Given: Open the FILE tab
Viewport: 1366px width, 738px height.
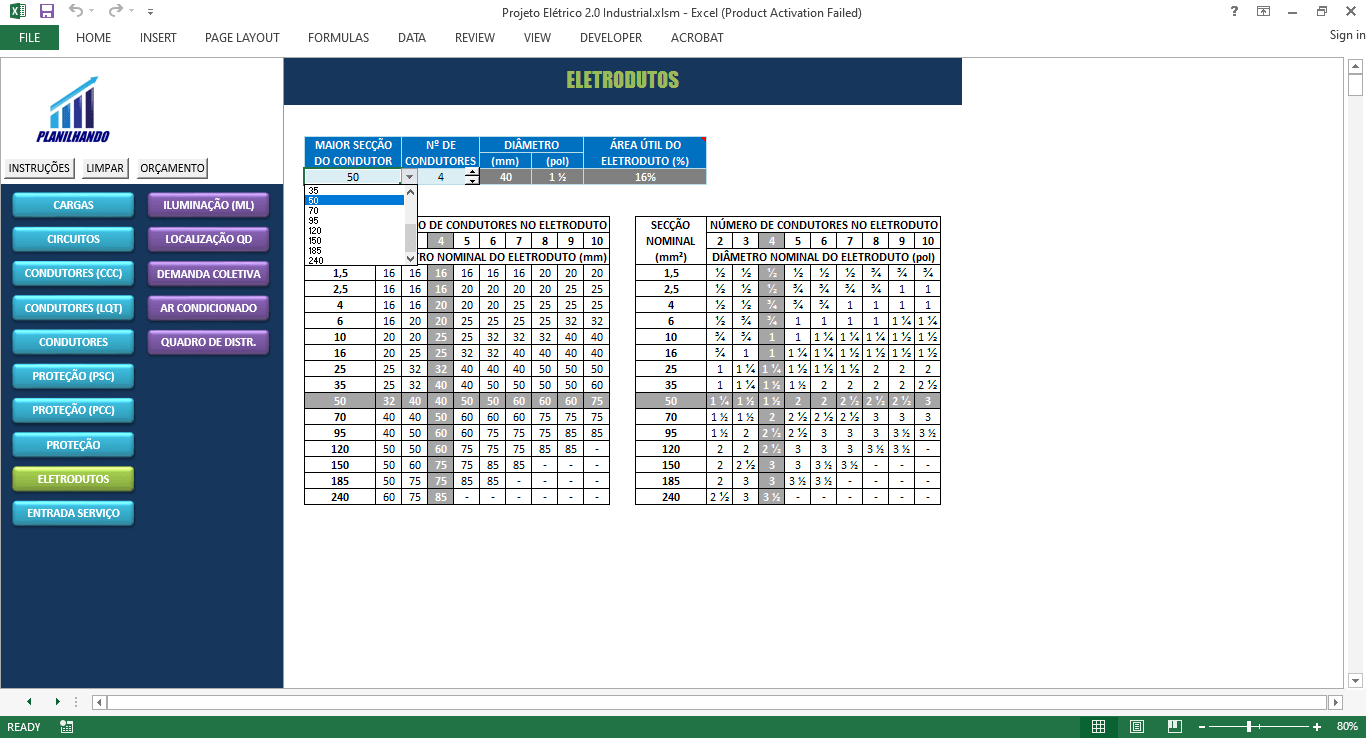Looking at the screenshot, I should click(29, 38).
